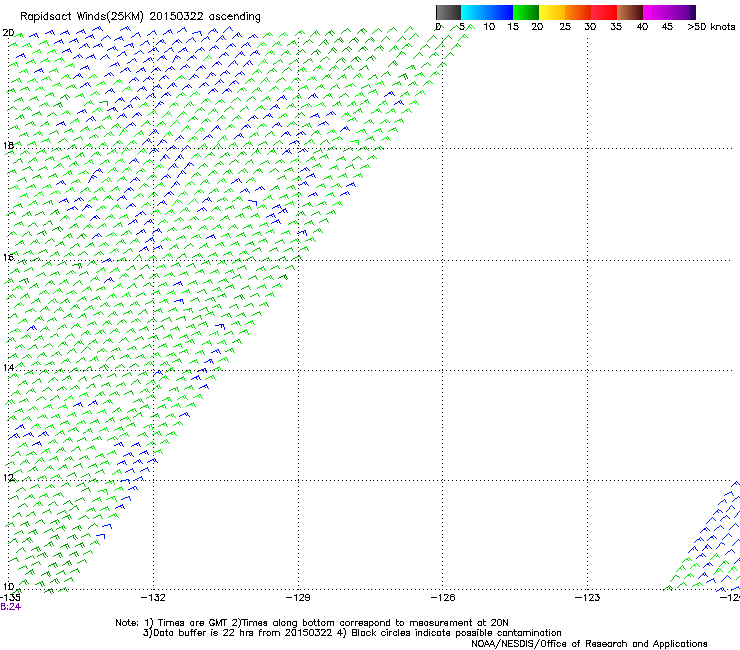Click the '45' label under the color bar
Image resolution: width=740 pixels, height=650 pixels.
(667, 26)
